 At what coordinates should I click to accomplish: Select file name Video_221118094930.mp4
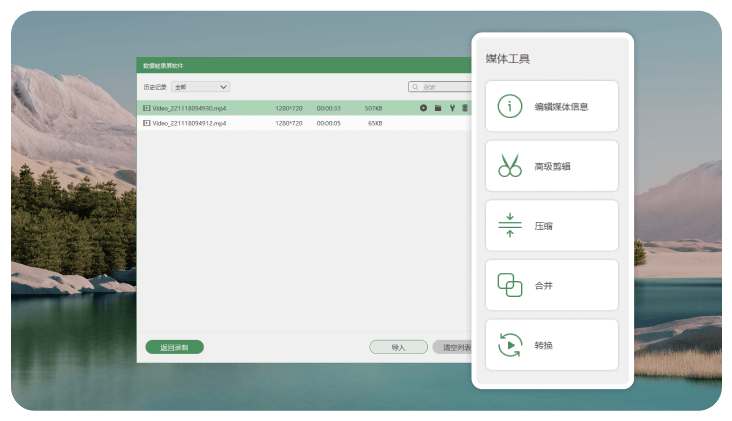189,108
